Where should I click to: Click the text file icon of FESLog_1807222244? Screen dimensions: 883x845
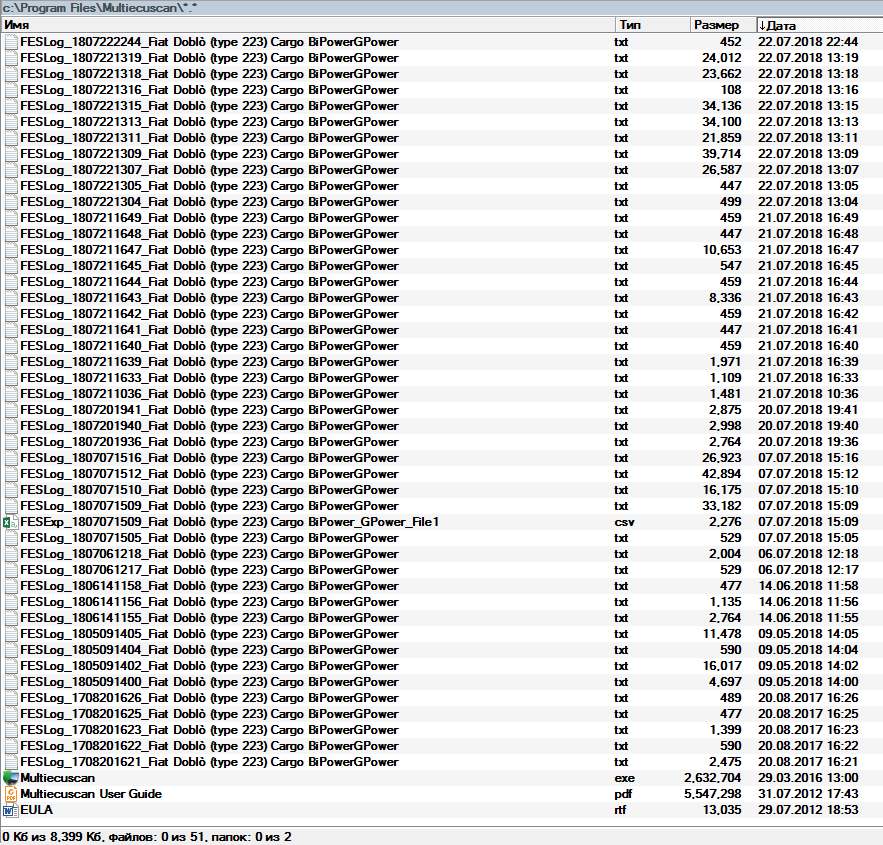pyautogui.click(x=10, y=42)
